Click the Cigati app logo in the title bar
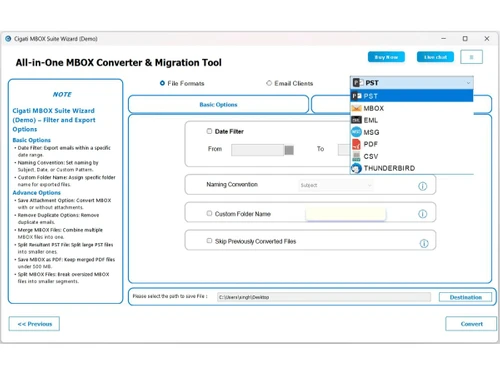This screenshot has height=375, width=500. click(x=8, y=39)
